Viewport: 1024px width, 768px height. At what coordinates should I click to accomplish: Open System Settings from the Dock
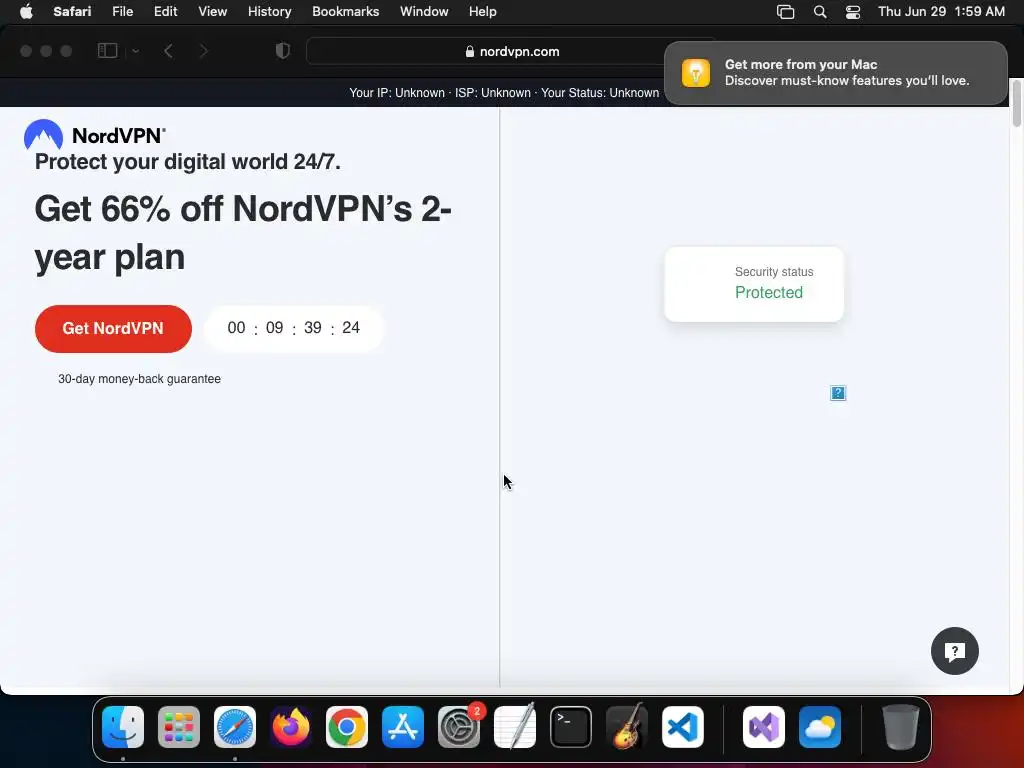(459, 727)
